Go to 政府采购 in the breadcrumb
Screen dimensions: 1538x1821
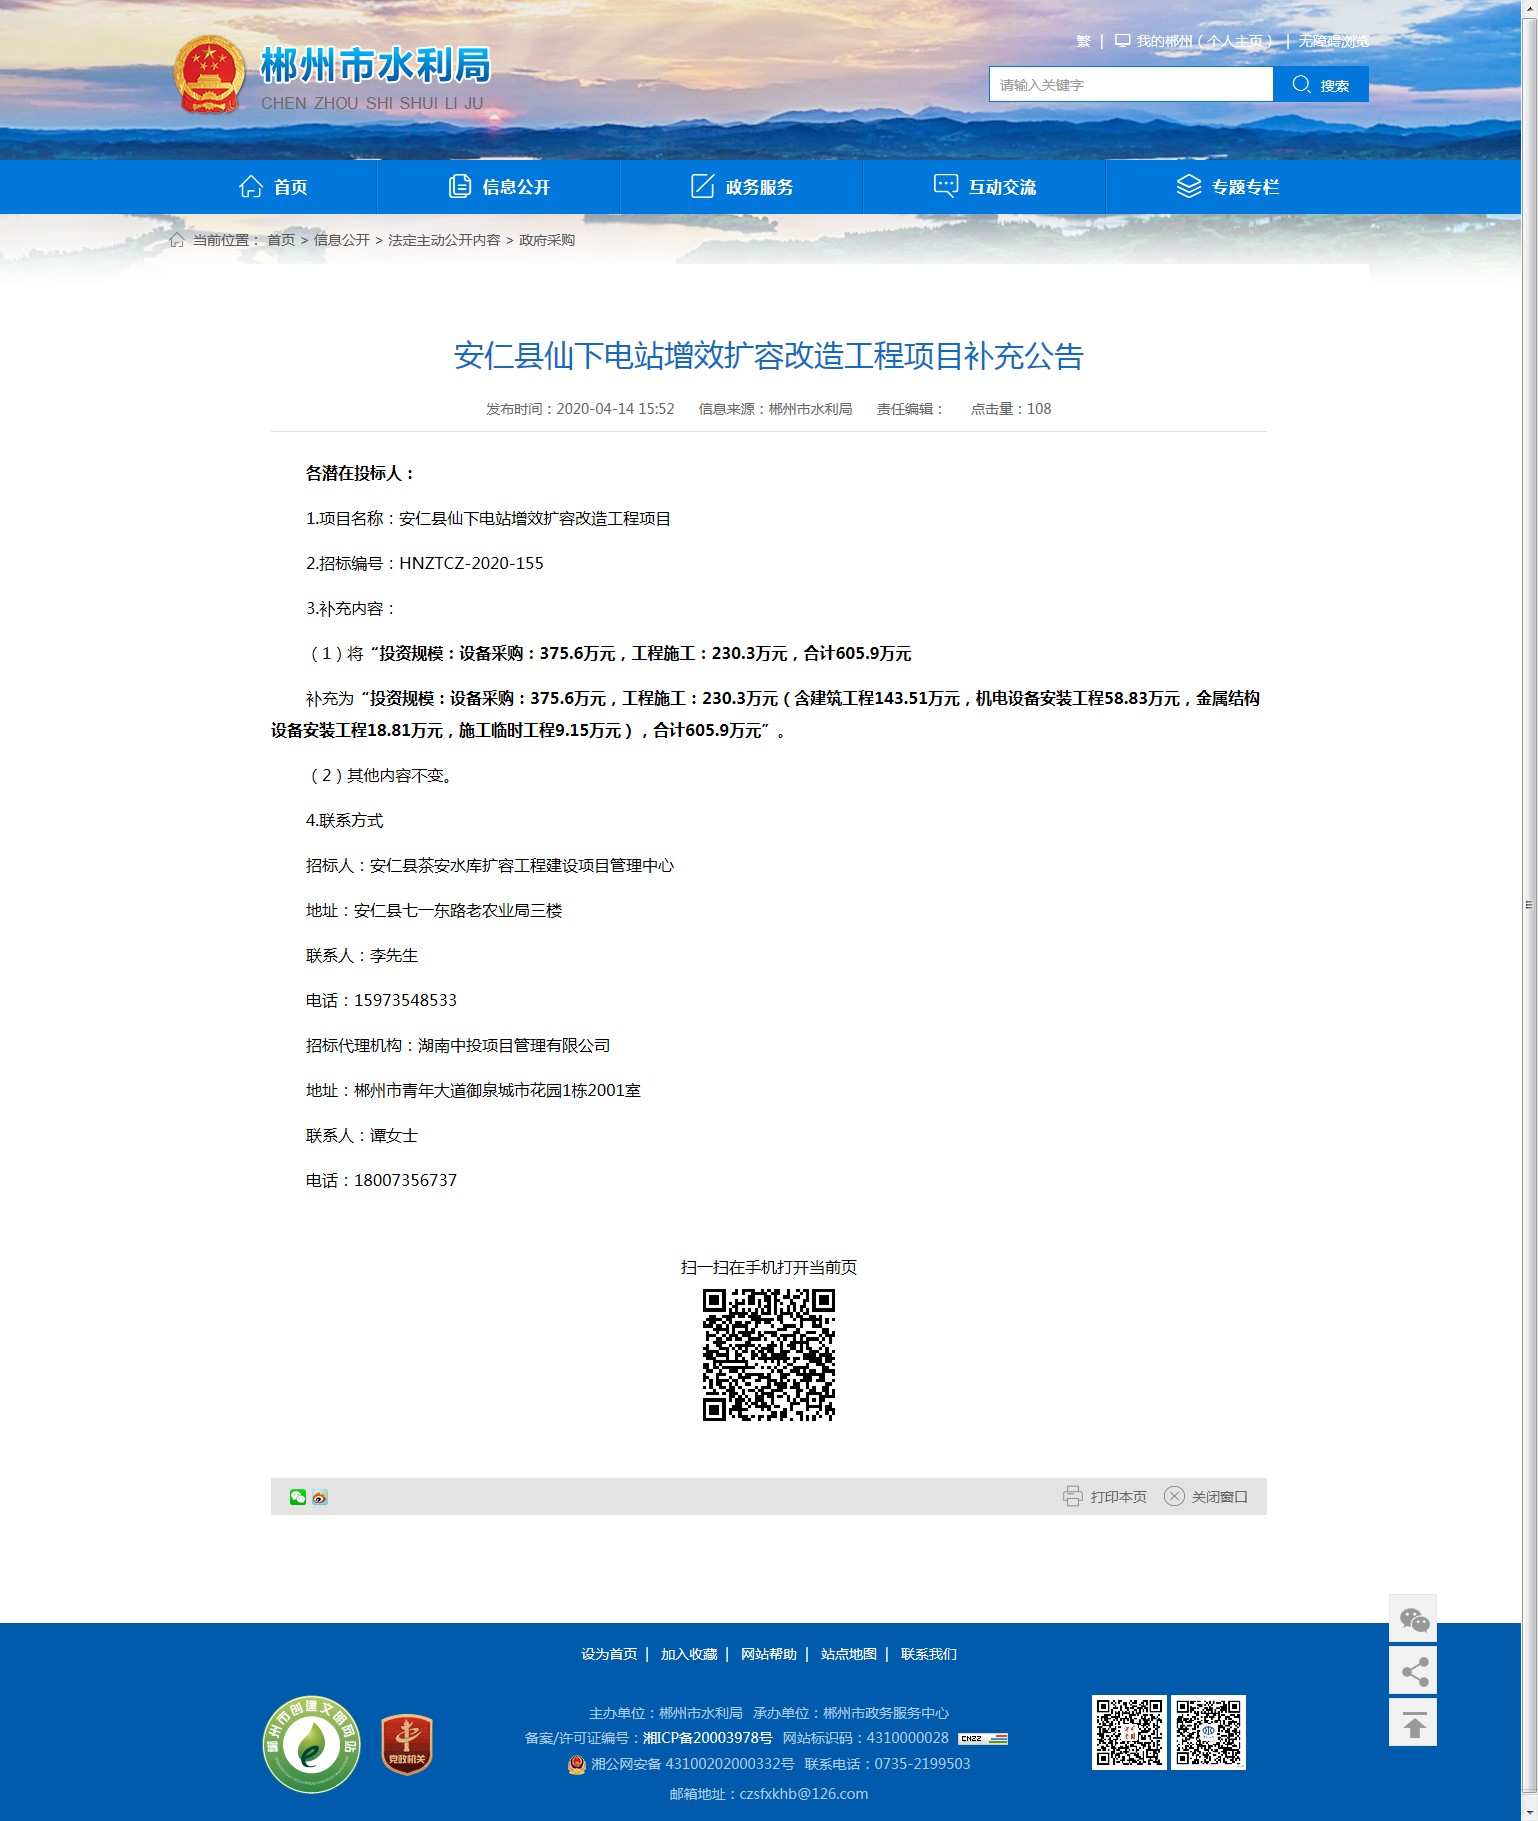coord(547,240)
